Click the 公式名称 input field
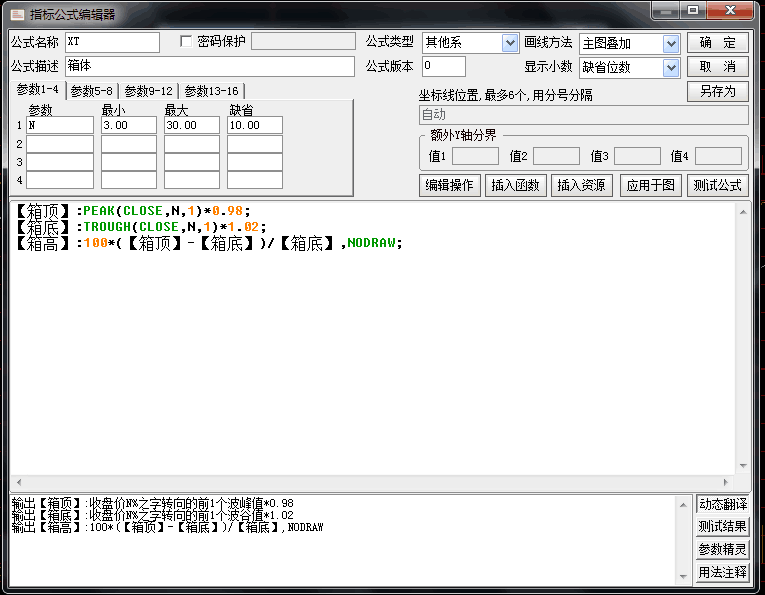Screen dimensions: 765x595 point(112,42)
